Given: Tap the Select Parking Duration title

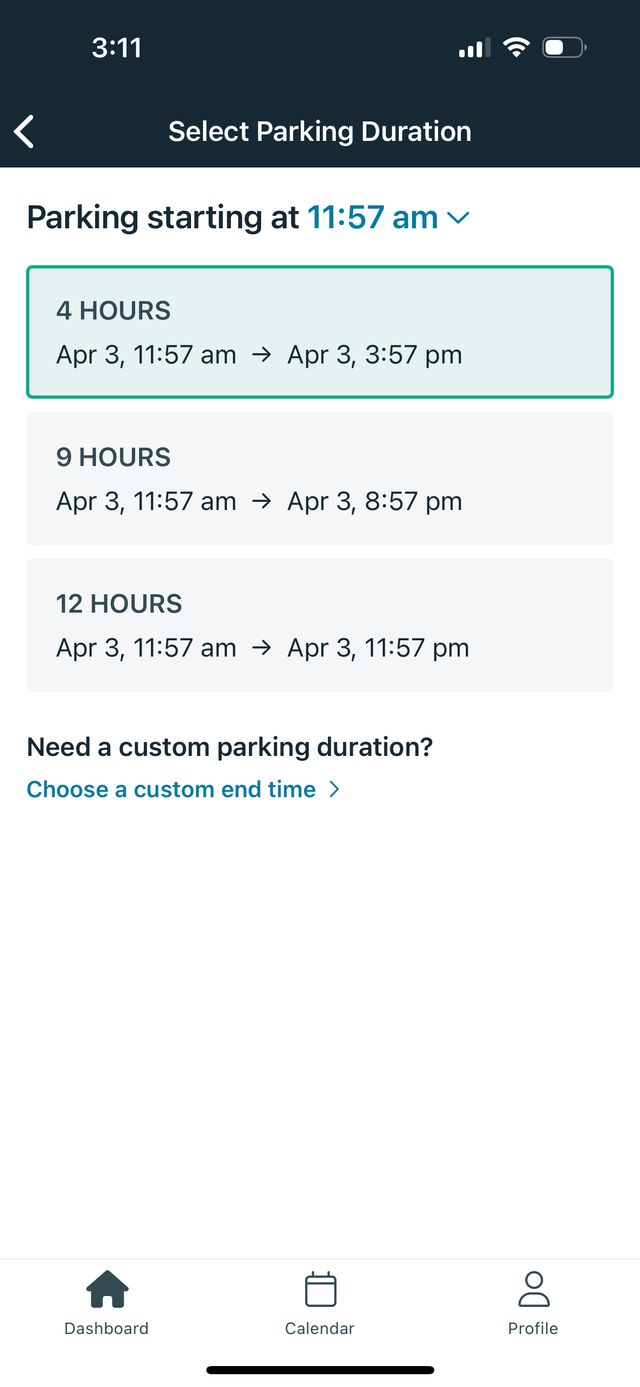Looking at the screenshot, I should (320, 131).
